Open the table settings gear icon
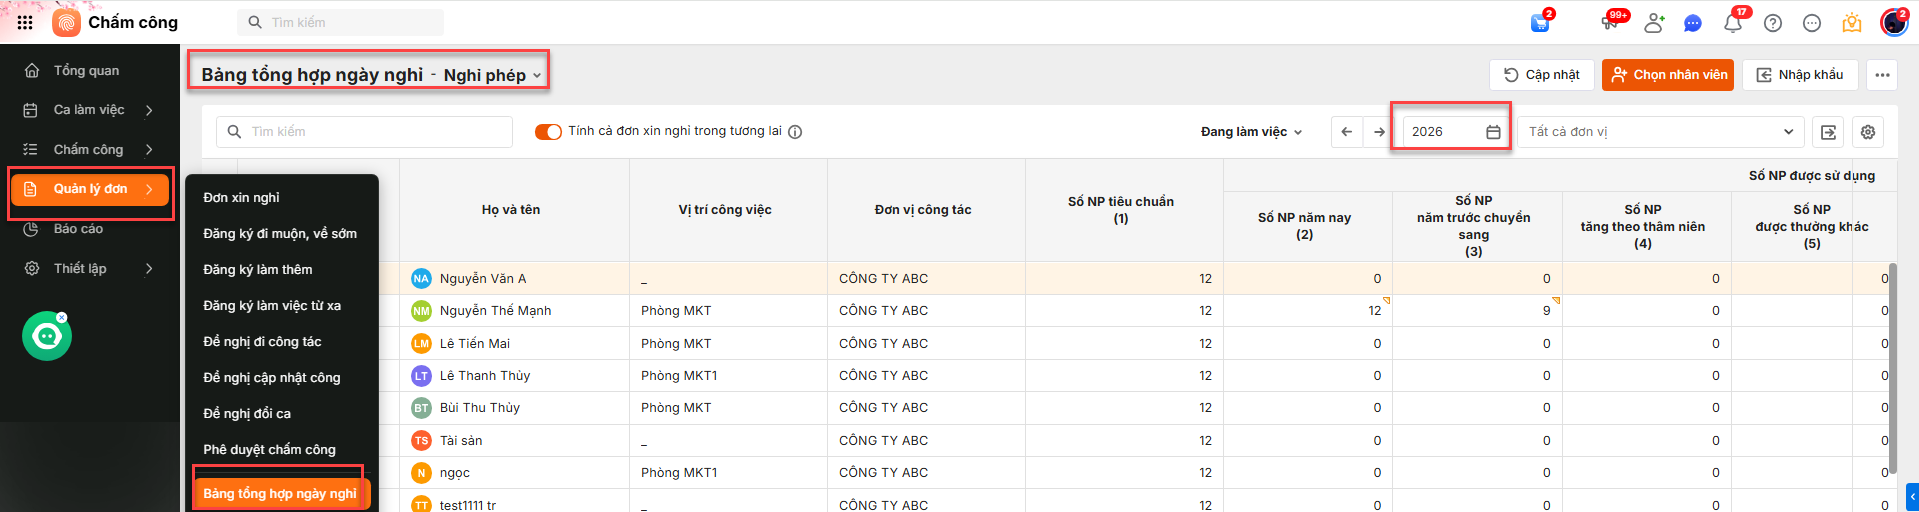Image resolution: width=1919 pixels, height=512 pixels. (x=1868, y=132)
